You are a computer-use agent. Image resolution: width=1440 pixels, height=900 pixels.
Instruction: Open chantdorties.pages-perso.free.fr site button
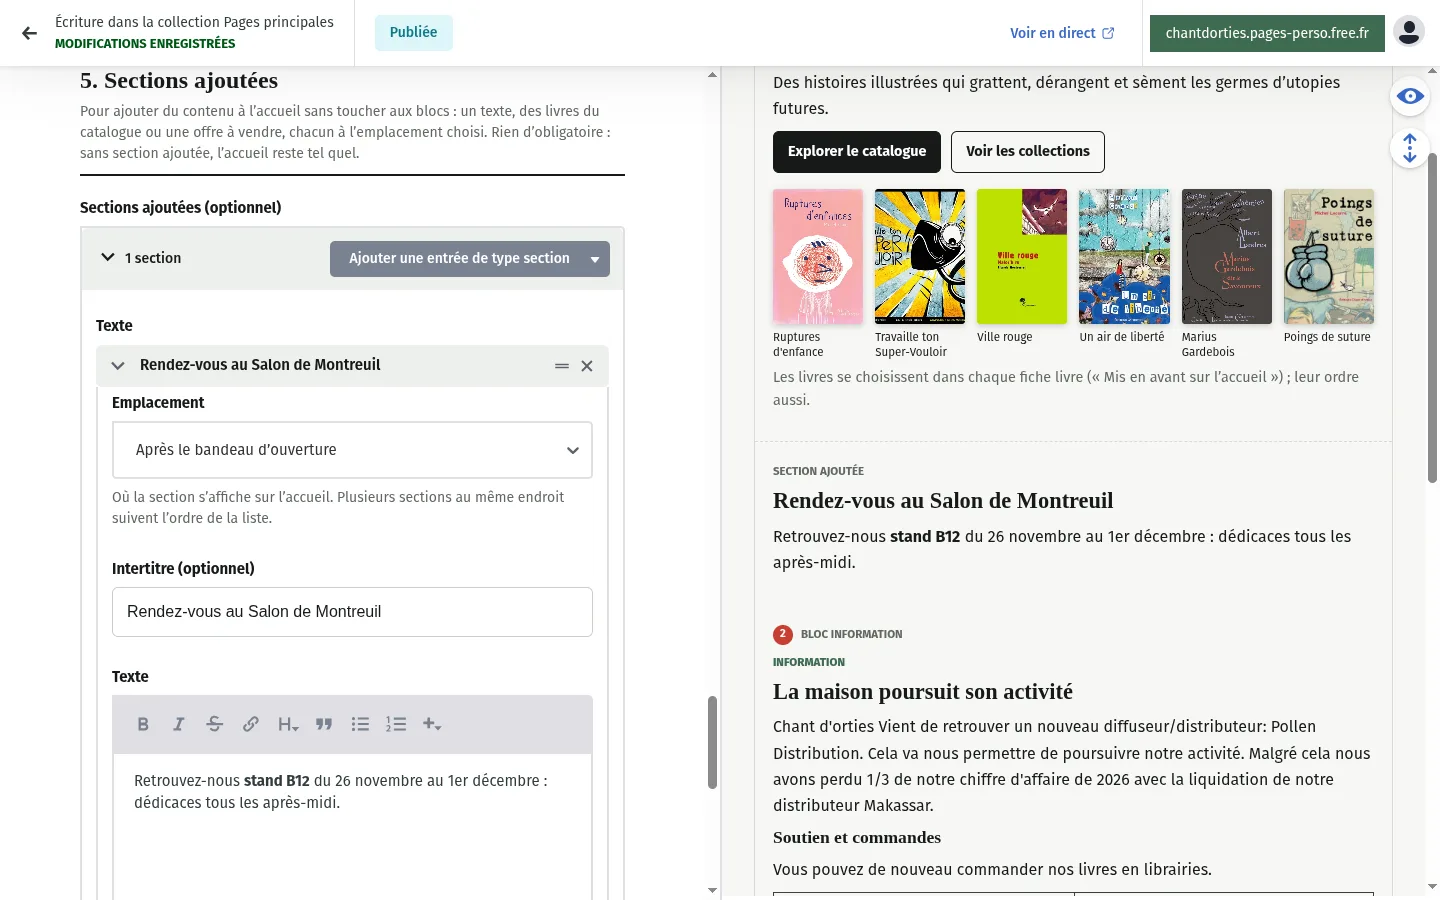(x=1267, y=33)
